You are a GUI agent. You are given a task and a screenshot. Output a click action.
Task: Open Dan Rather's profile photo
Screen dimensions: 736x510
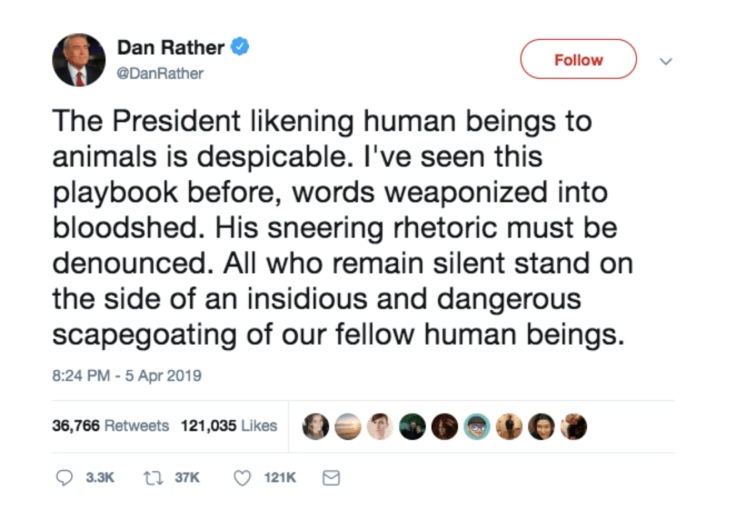click(x=79, y=60)
